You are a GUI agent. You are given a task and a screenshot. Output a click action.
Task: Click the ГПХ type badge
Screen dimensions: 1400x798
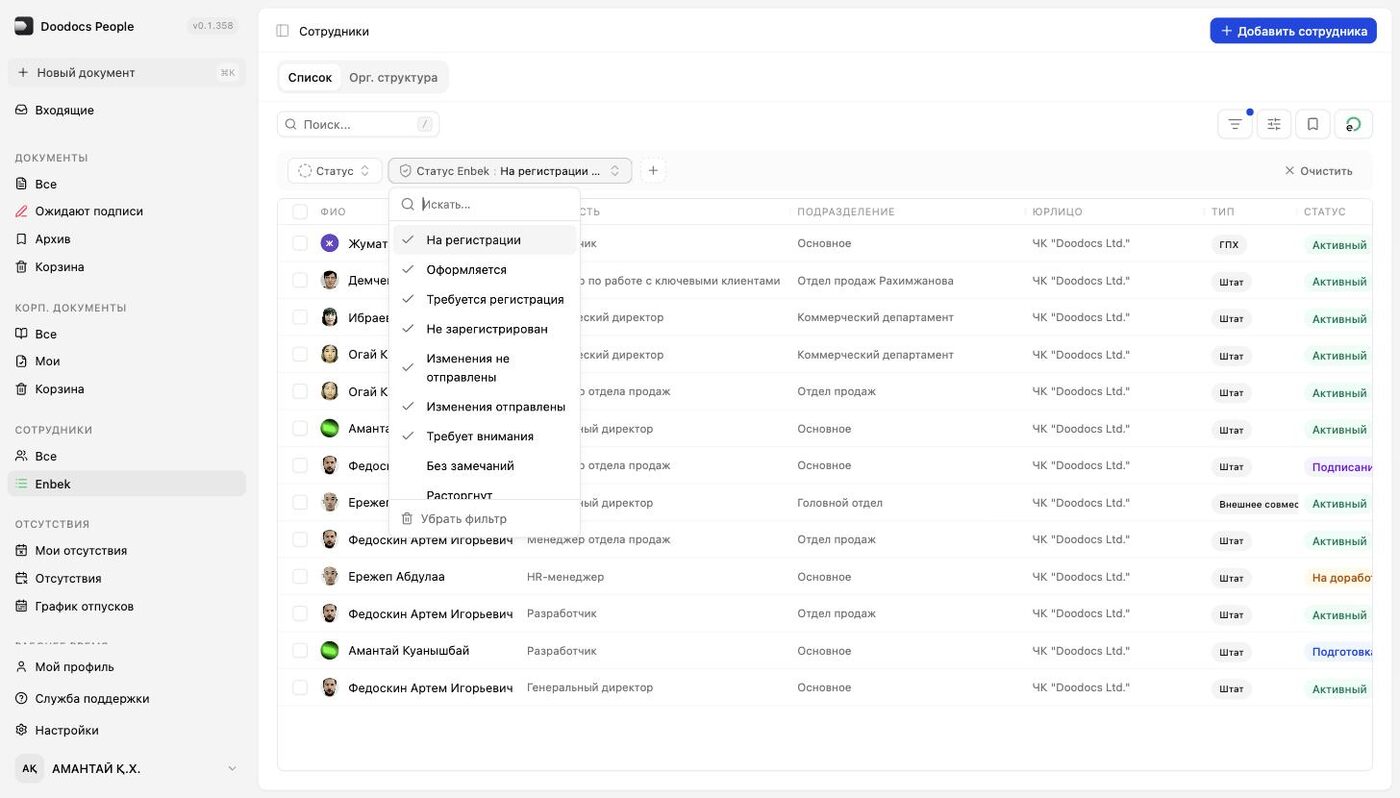click(1228, 244)
